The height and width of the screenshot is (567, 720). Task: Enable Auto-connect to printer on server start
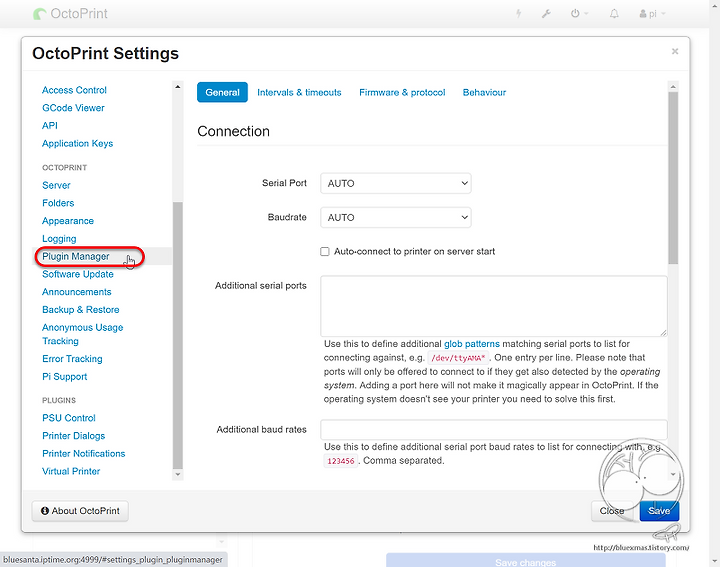(x=325, y=252)
